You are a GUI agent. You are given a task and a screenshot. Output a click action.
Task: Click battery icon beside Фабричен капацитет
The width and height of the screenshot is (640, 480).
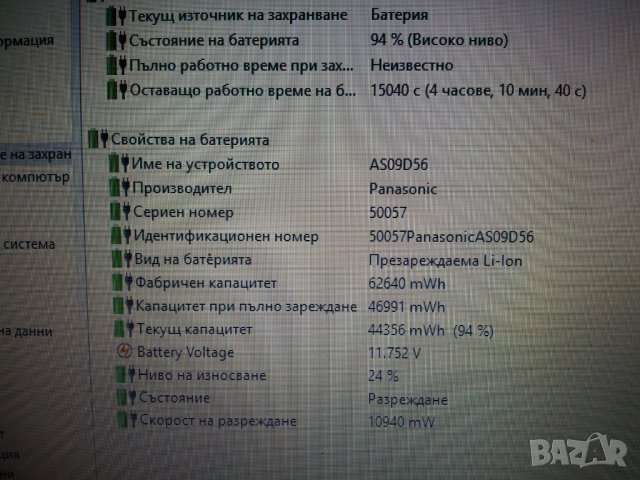(123, 282)
